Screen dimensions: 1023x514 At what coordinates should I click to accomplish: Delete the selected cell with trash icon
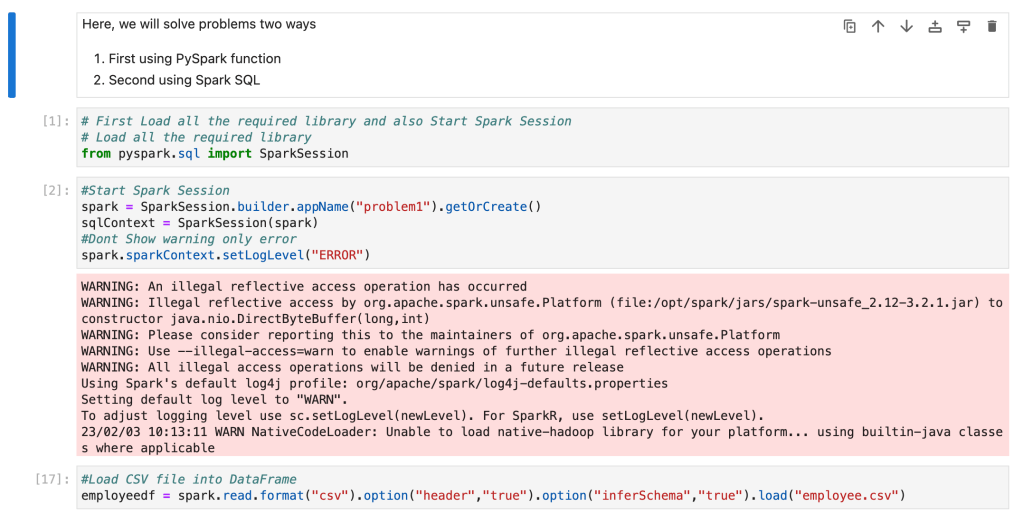pos(992,27)
